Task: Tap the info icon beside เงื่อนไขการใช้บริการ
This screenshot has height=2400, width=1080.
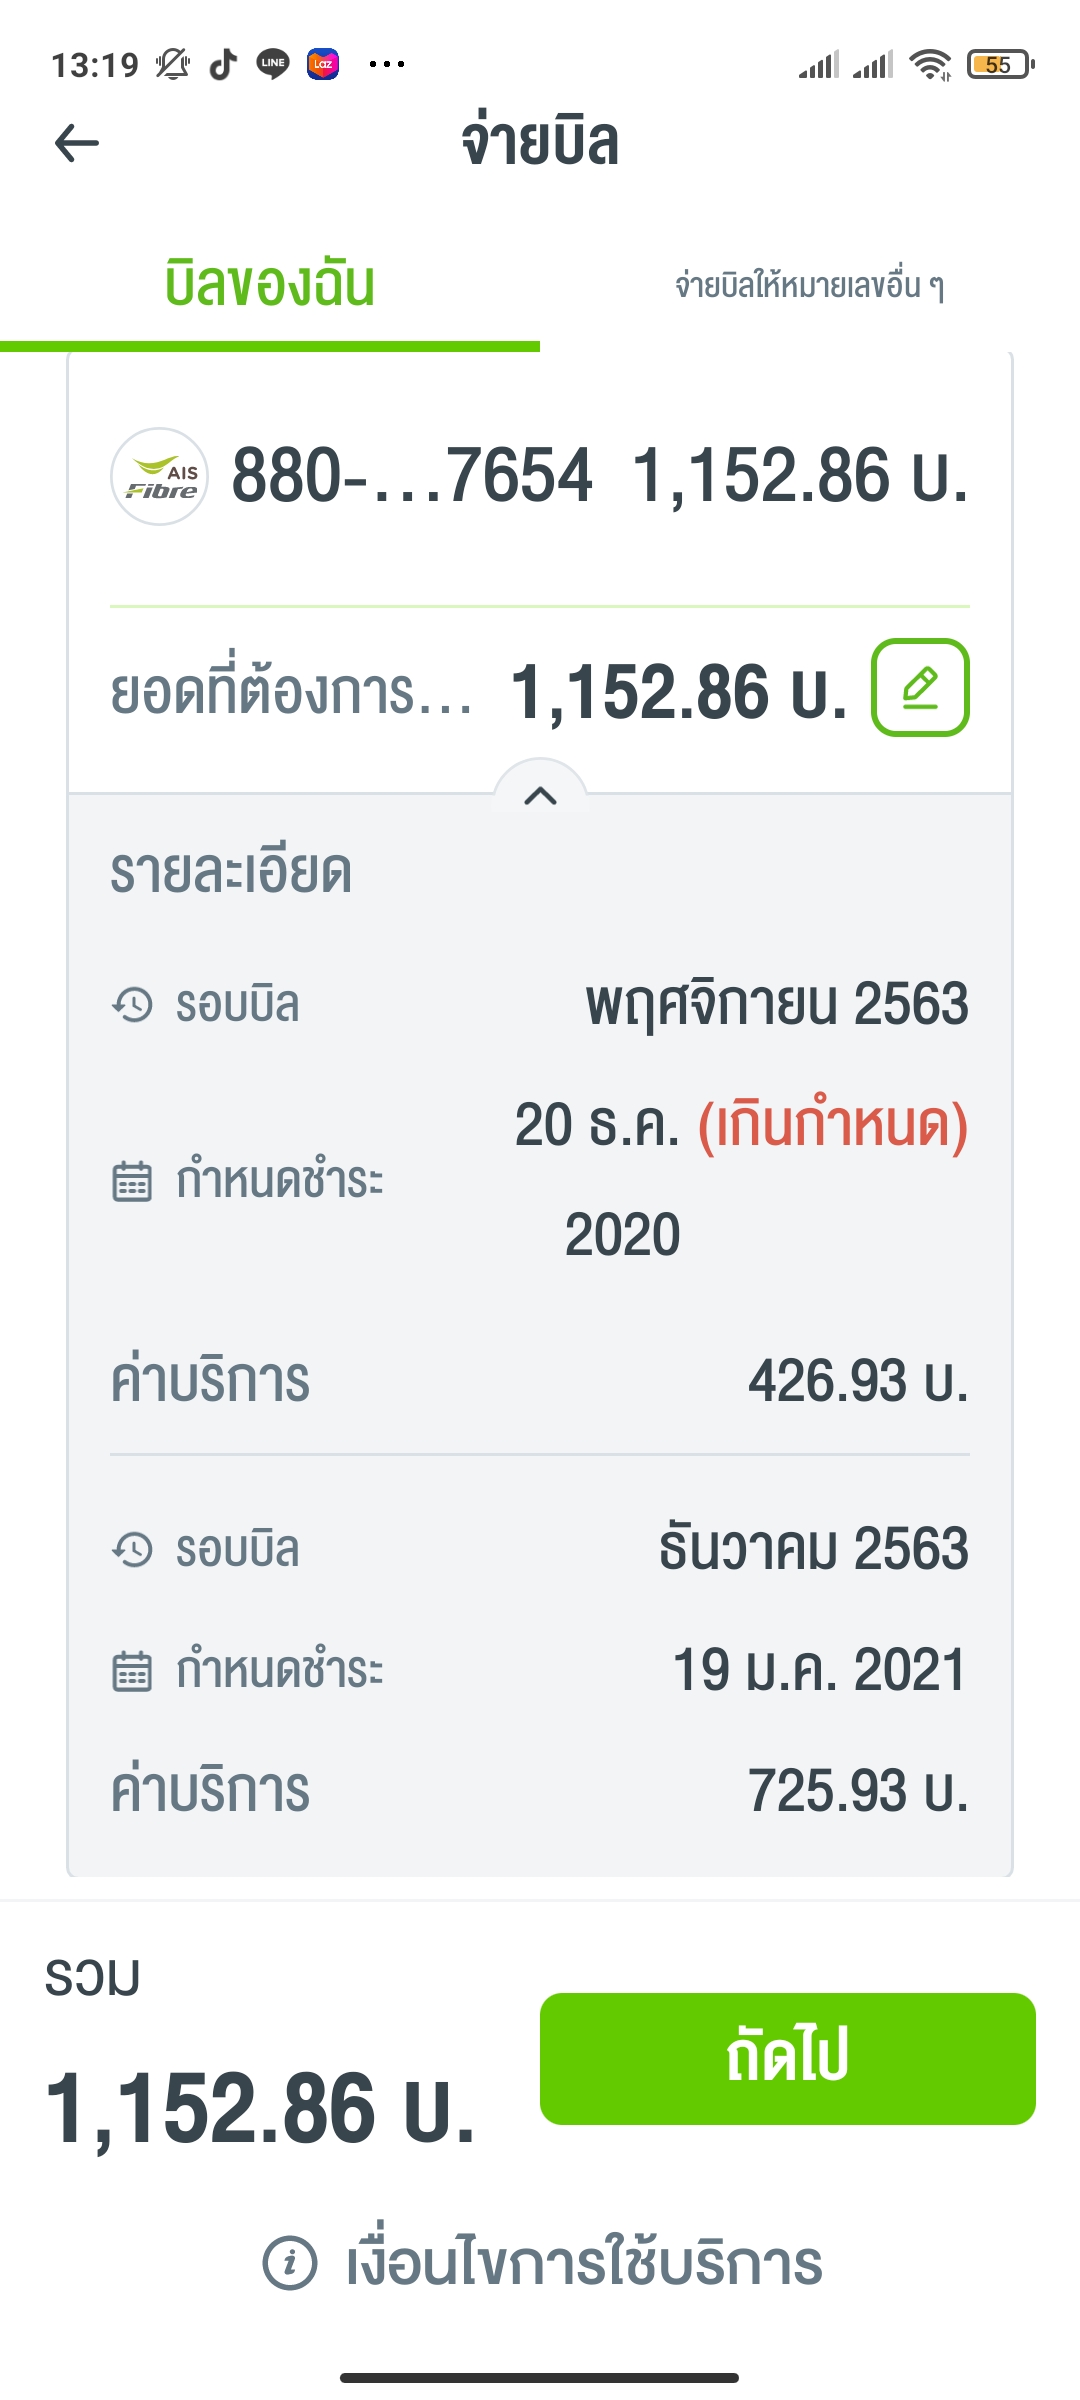Action: click(290, 2262)
